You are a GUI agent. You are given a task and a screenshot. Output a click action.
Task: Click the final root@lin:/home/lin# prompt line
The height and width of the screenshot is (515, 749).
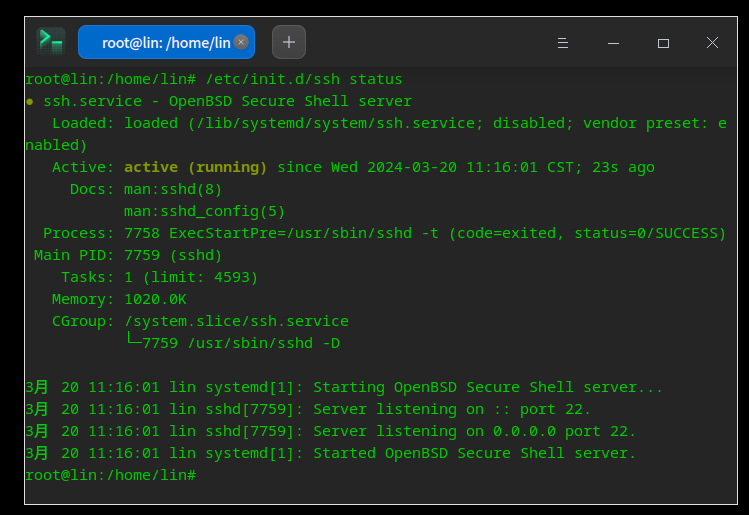111,475
